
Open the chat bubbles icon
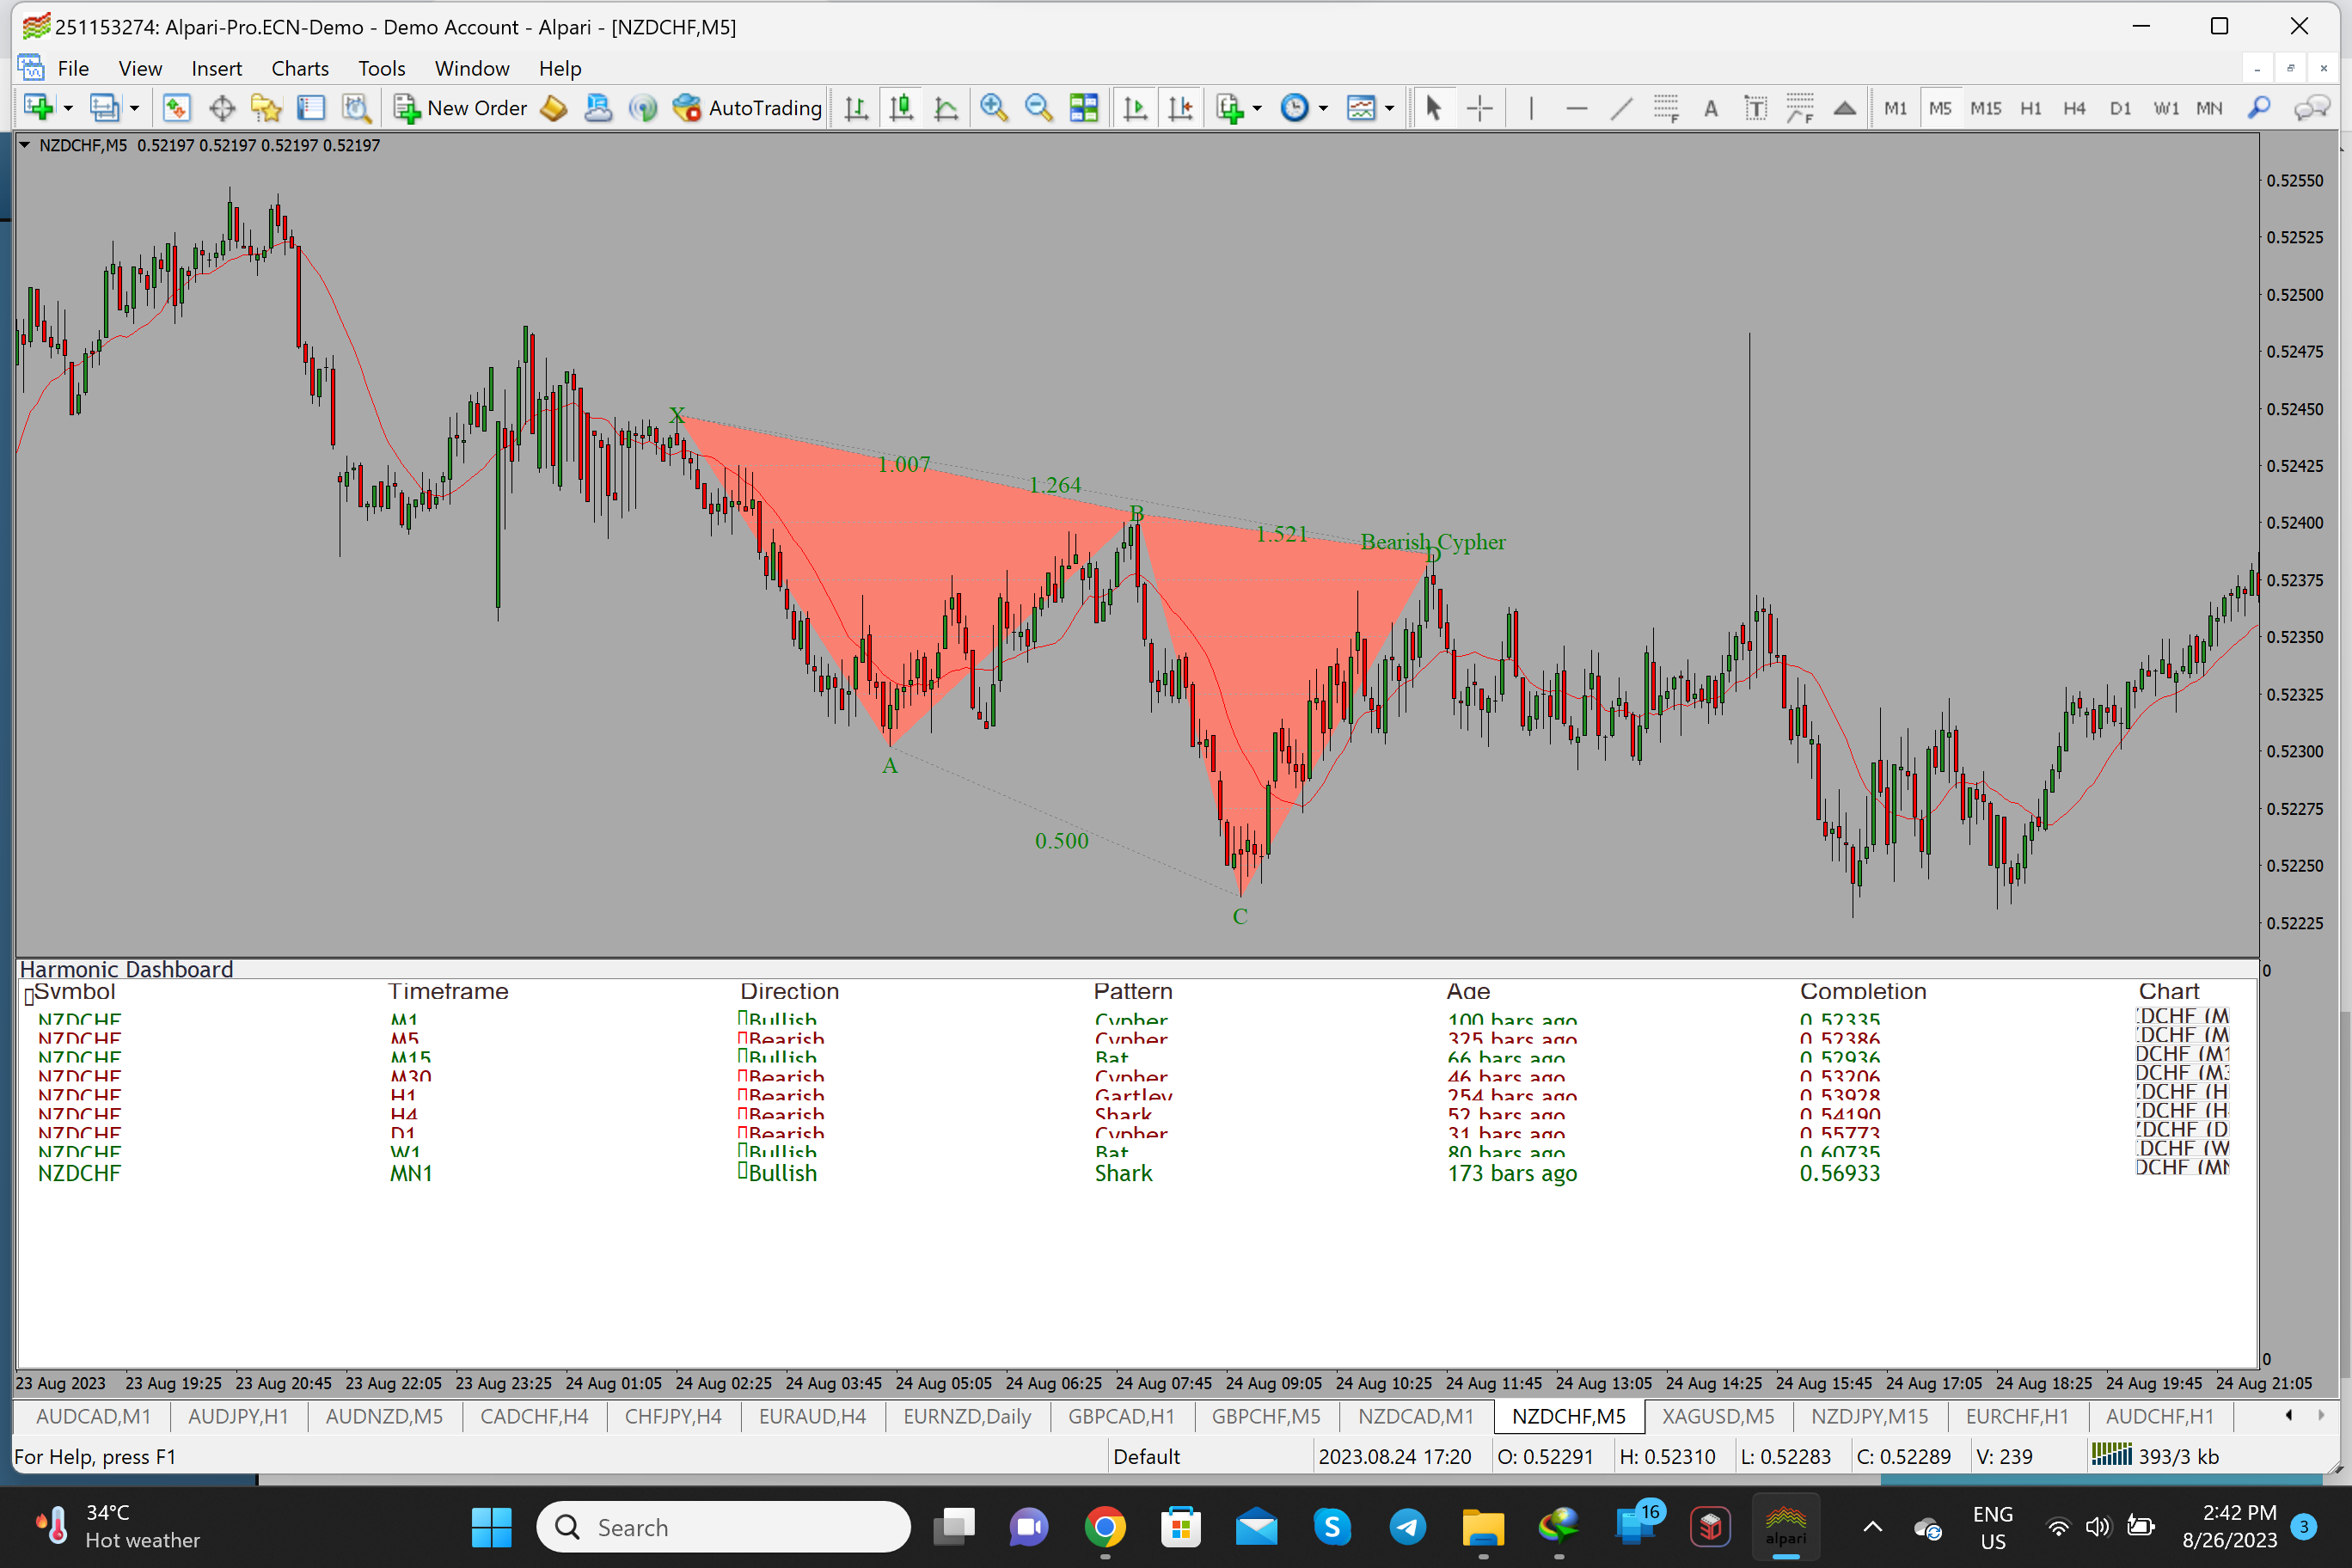[x=2311, y=108]
